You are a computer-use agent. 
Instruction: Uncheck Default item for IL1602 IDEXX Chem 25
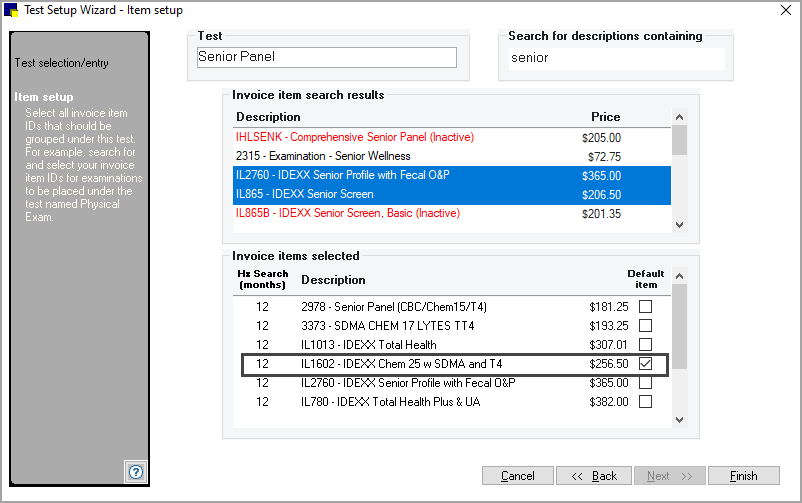click(645, 363)
